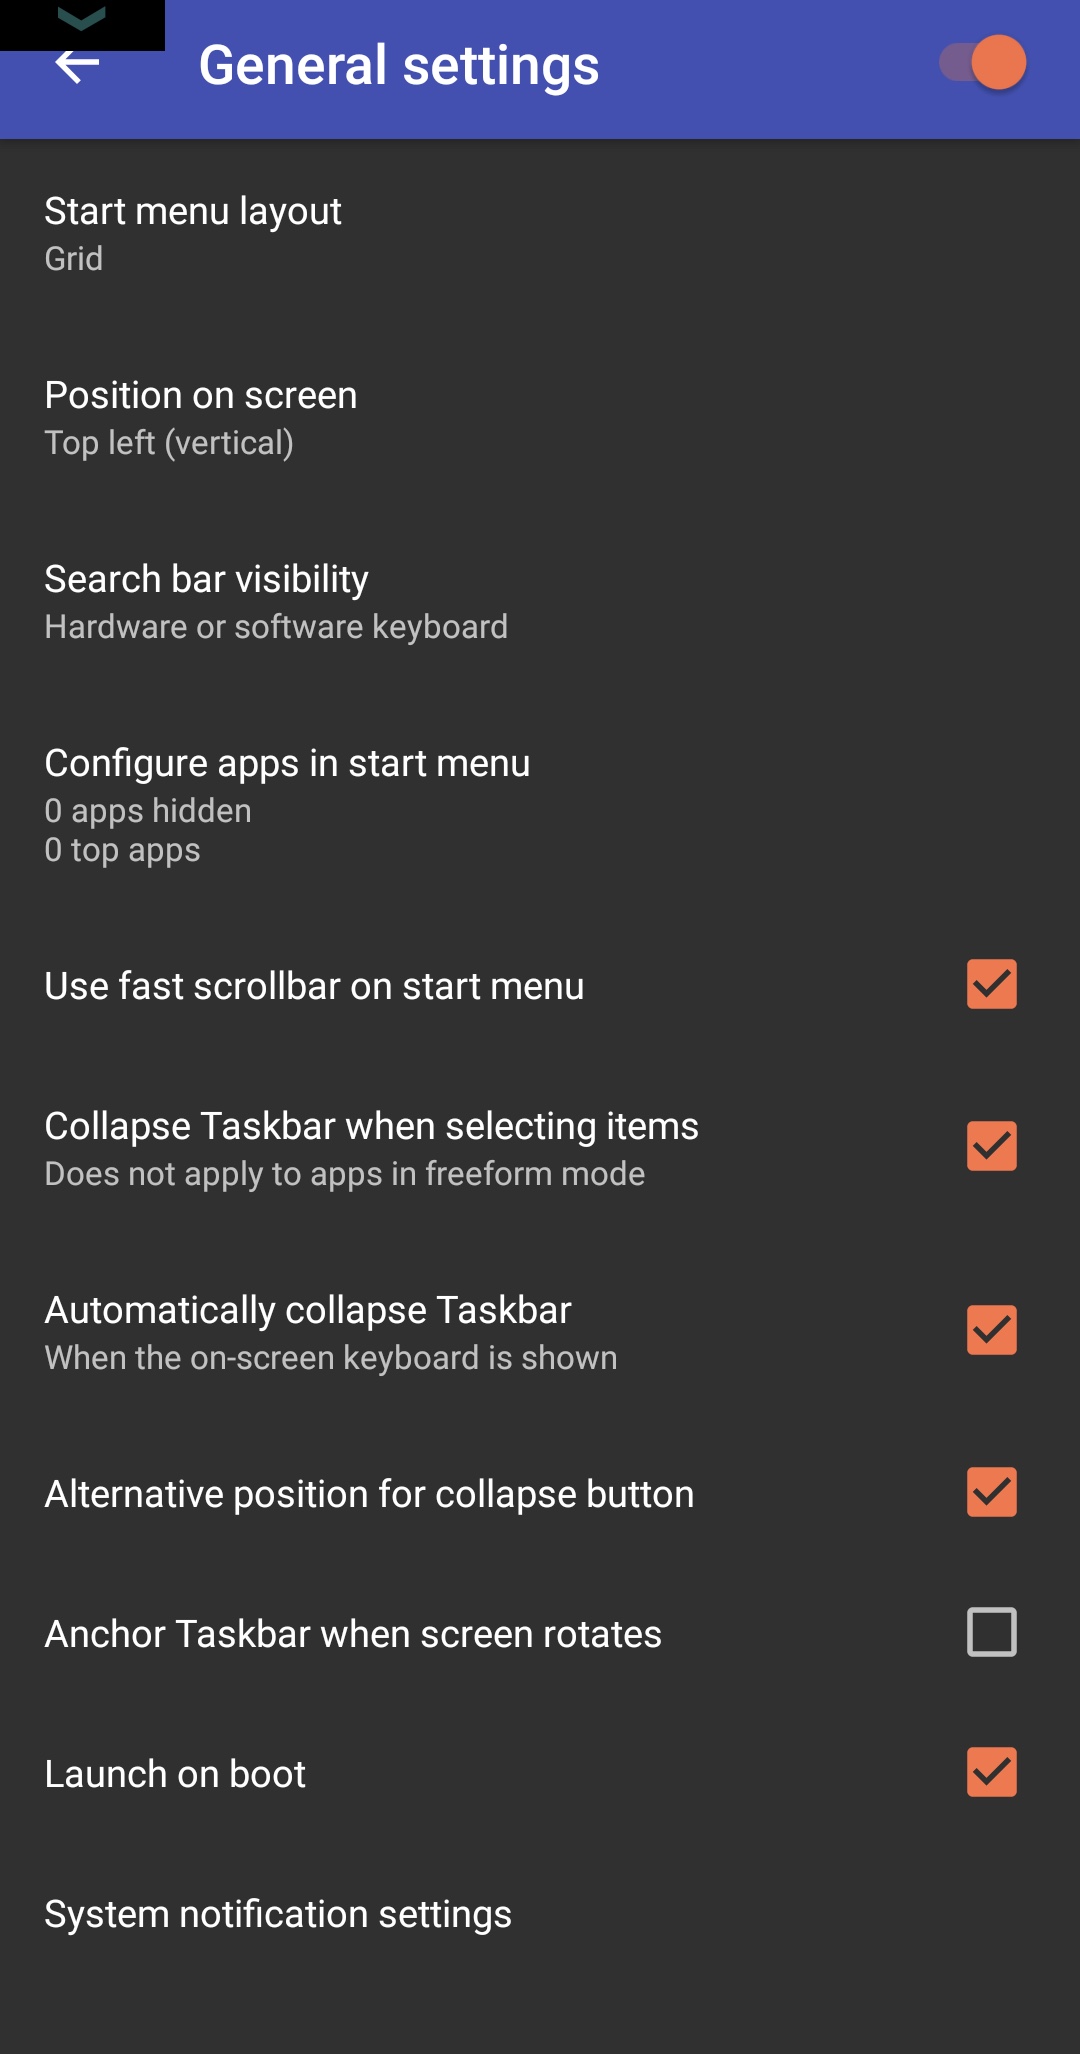Image resolution: width=1080 pixels, height=2054 pixels.
Task: Tap the 0 apps hidden summary
Action: (148, 811)
